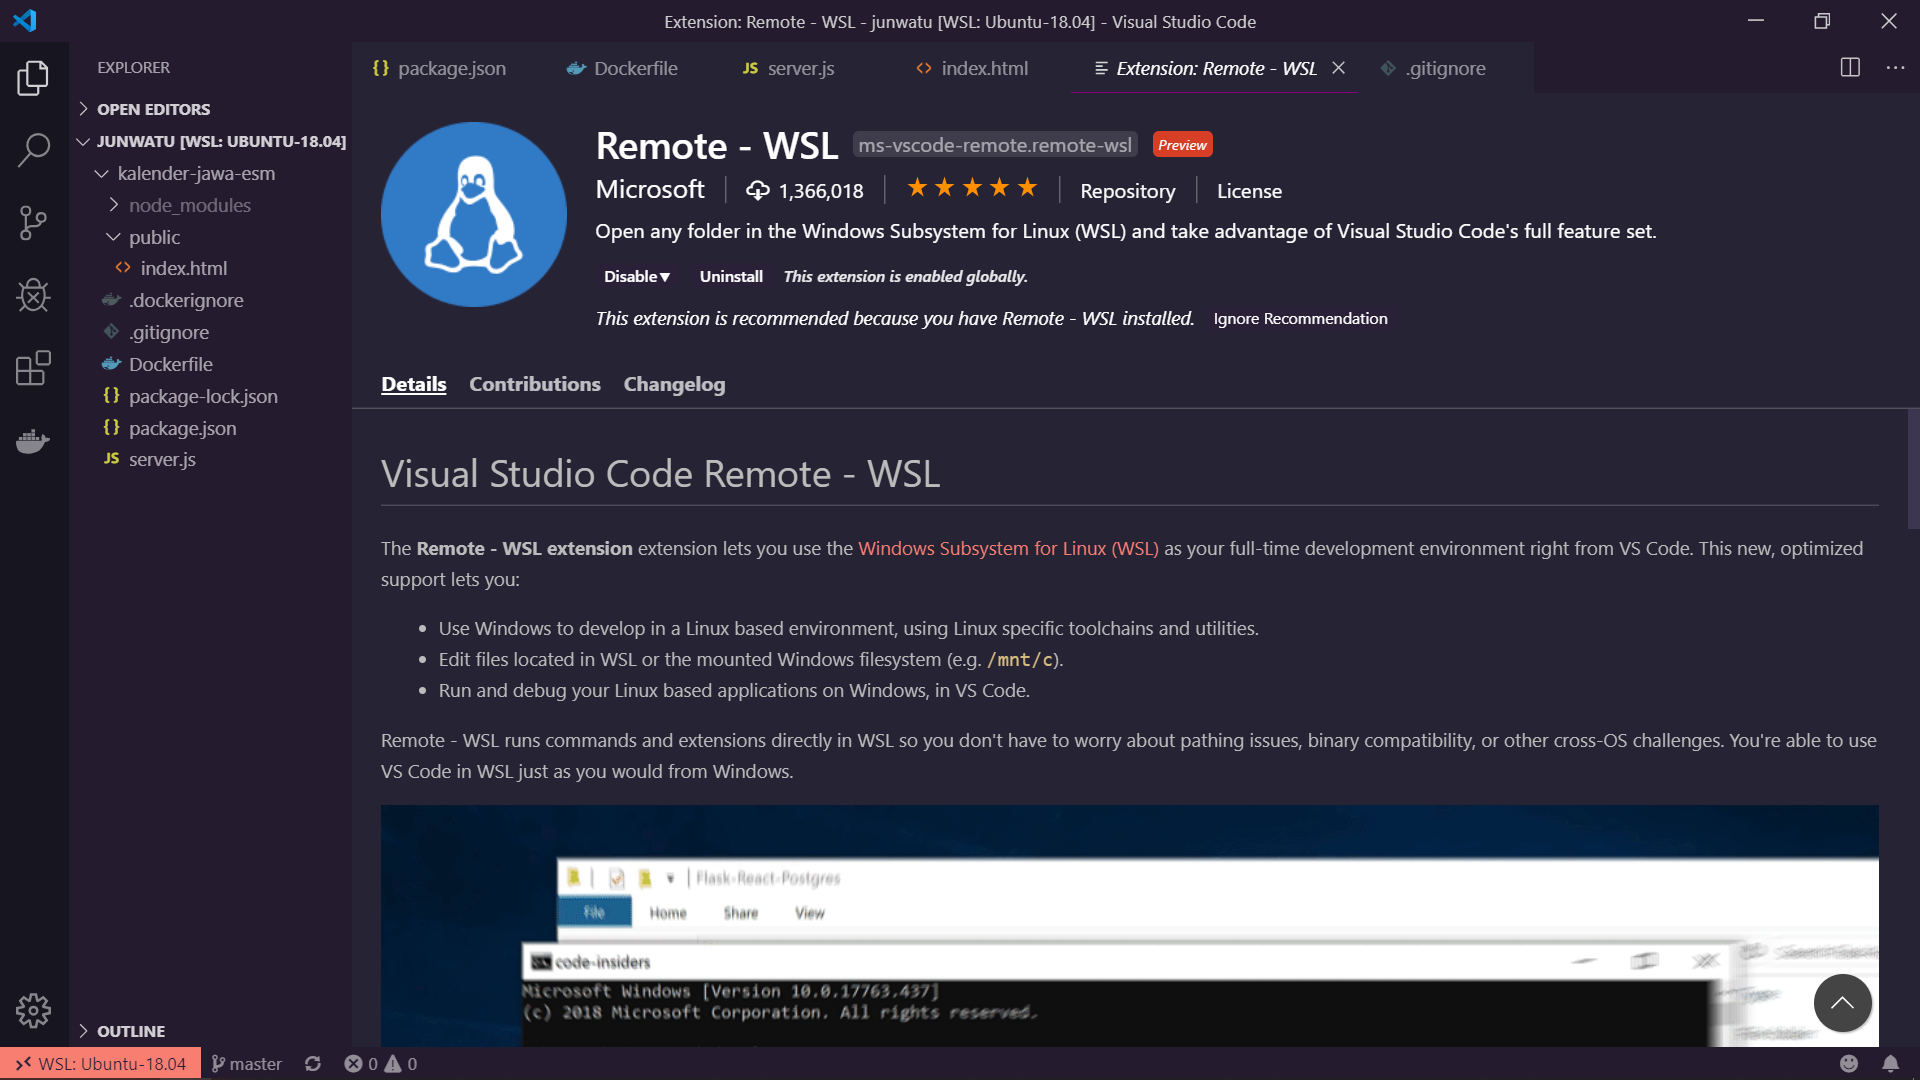Open the Manage gear menu
Image resolution: width=1920 pixels, height=1080 pixels.
[x=33, y=1011]
